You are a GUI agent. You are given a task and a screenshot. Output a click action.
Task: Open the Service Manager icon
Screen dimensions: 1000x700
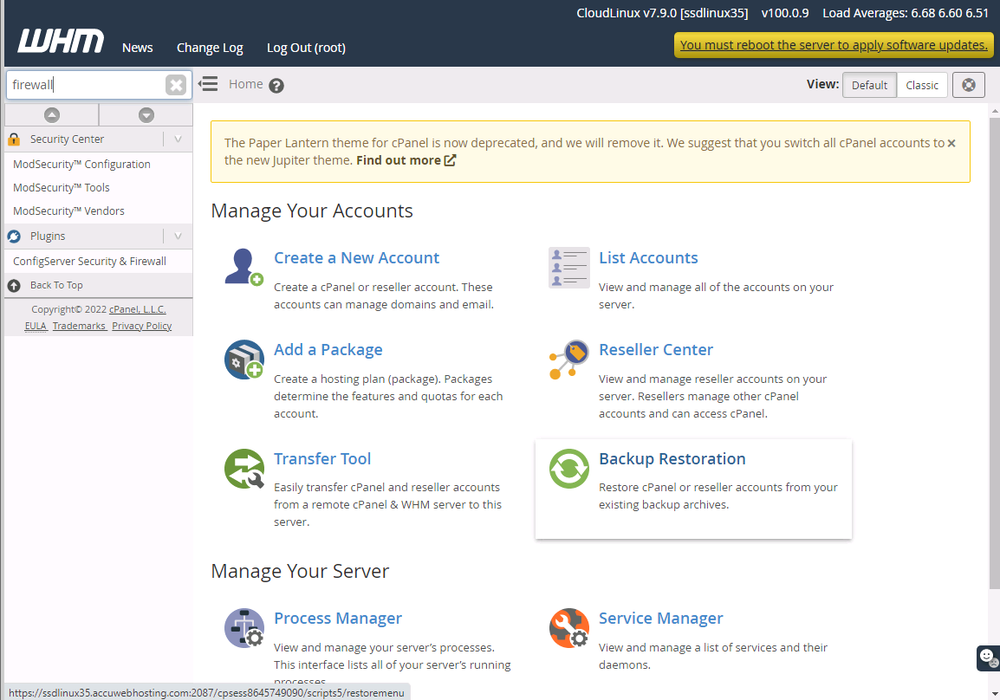click(569, 628)
